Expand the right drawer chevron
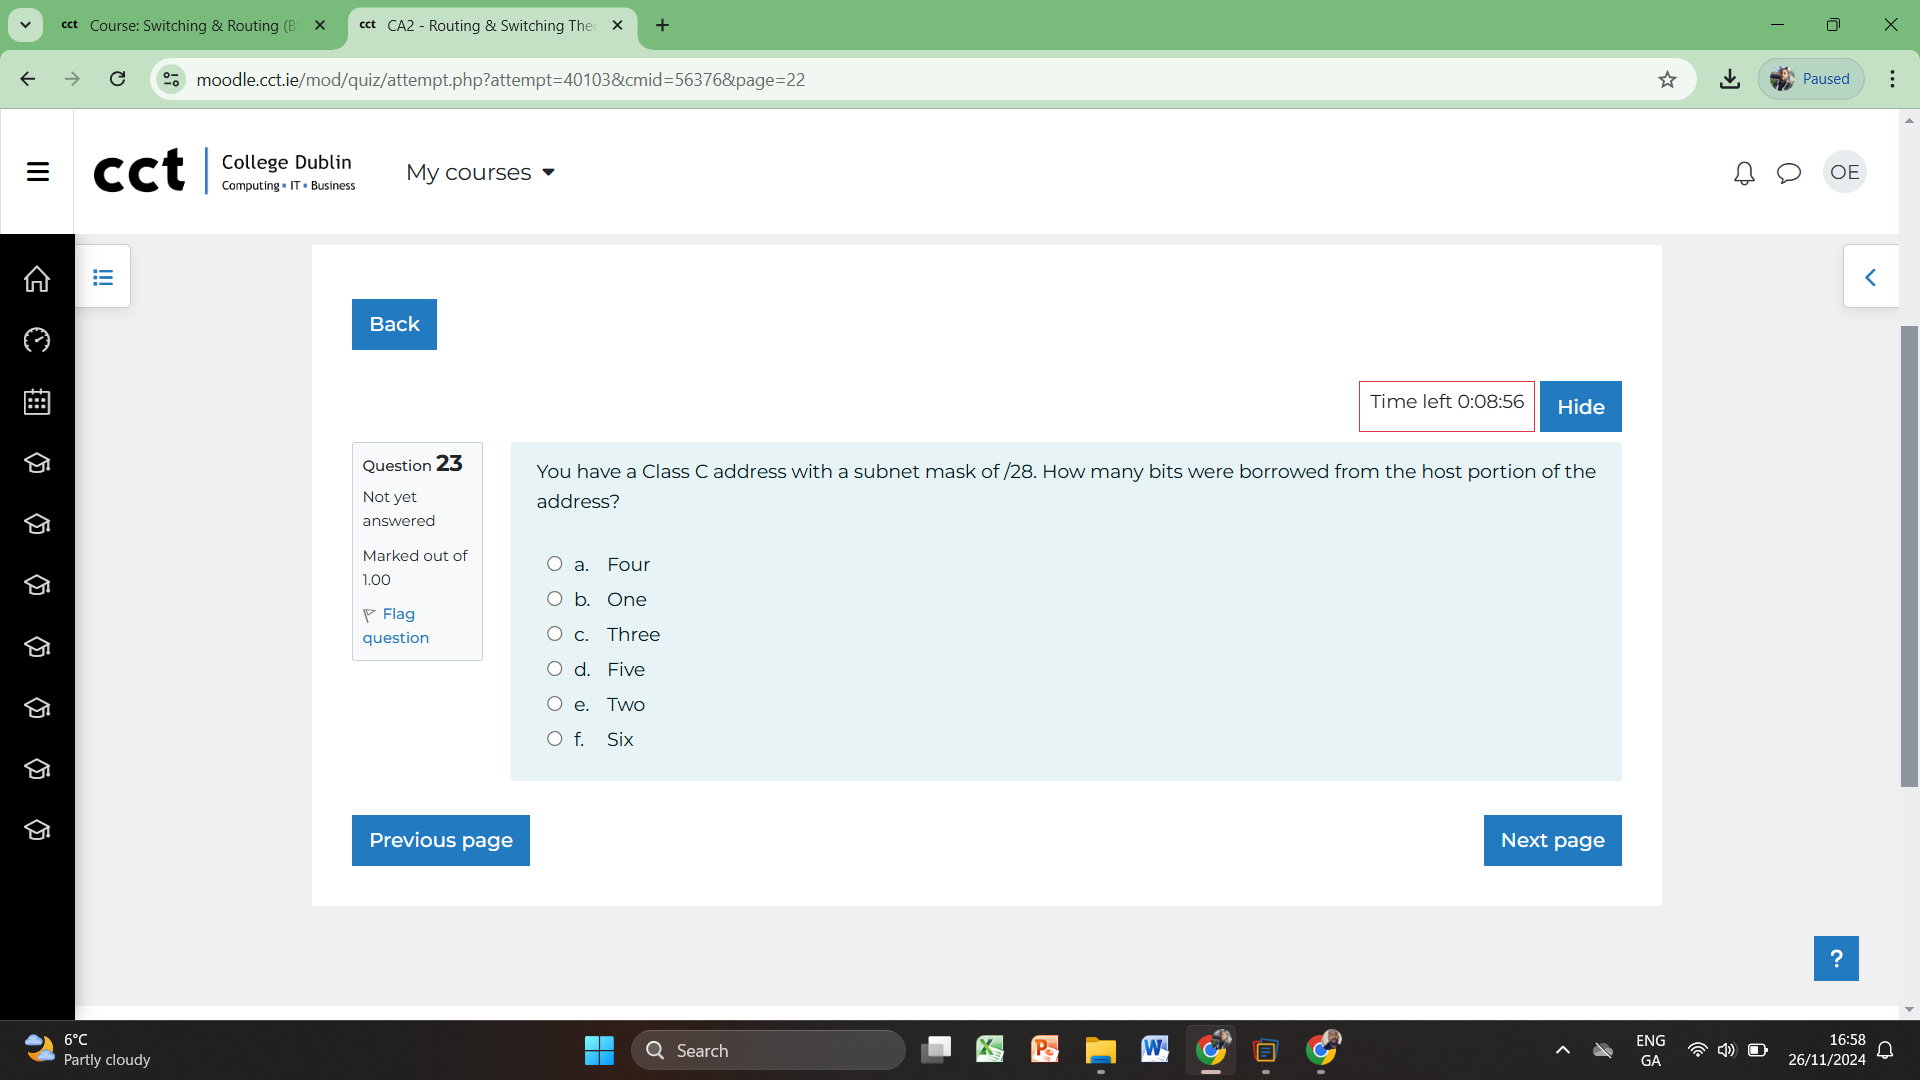The image size is (1920, 1080). (1870, 277)
